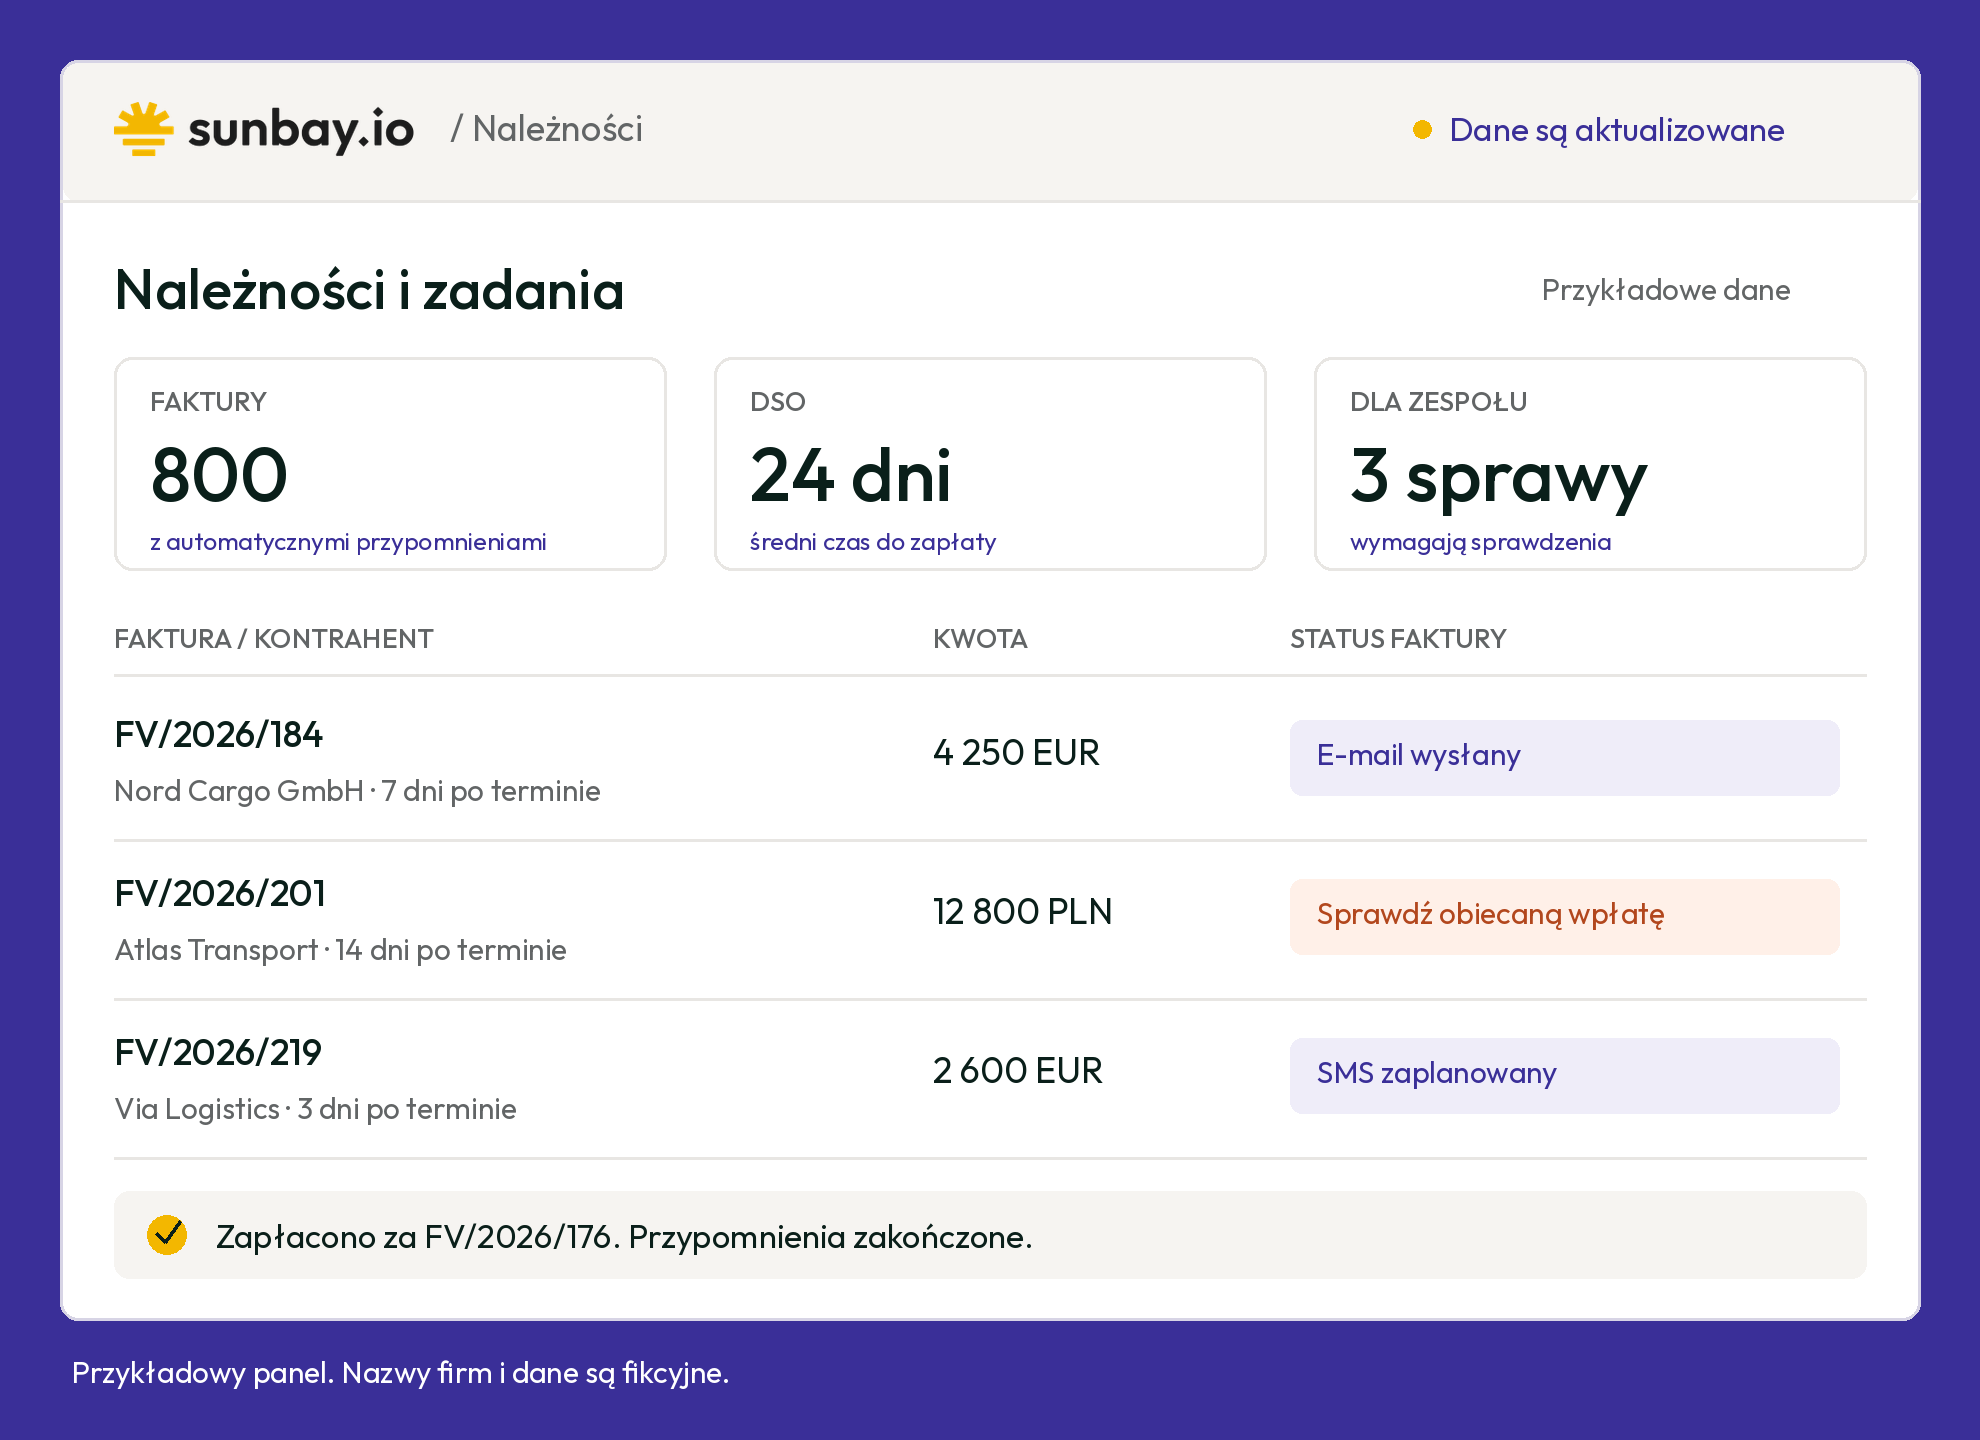Open invoice FV/2026/184
Image resolution: width=1980 pixels, height=1440 pixels.
coord(219,734)
